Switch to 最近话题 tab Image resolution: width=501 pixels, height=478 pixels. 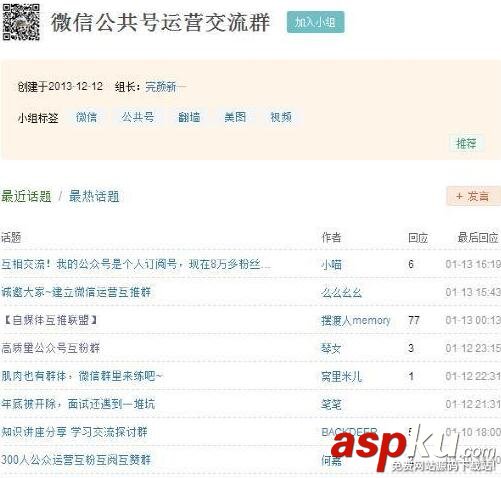26,196
